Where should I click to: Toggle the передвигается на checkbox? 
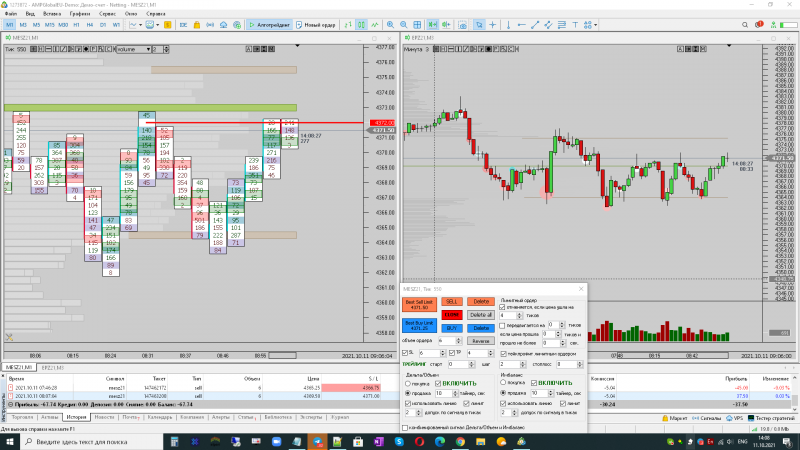click(503, 325)
